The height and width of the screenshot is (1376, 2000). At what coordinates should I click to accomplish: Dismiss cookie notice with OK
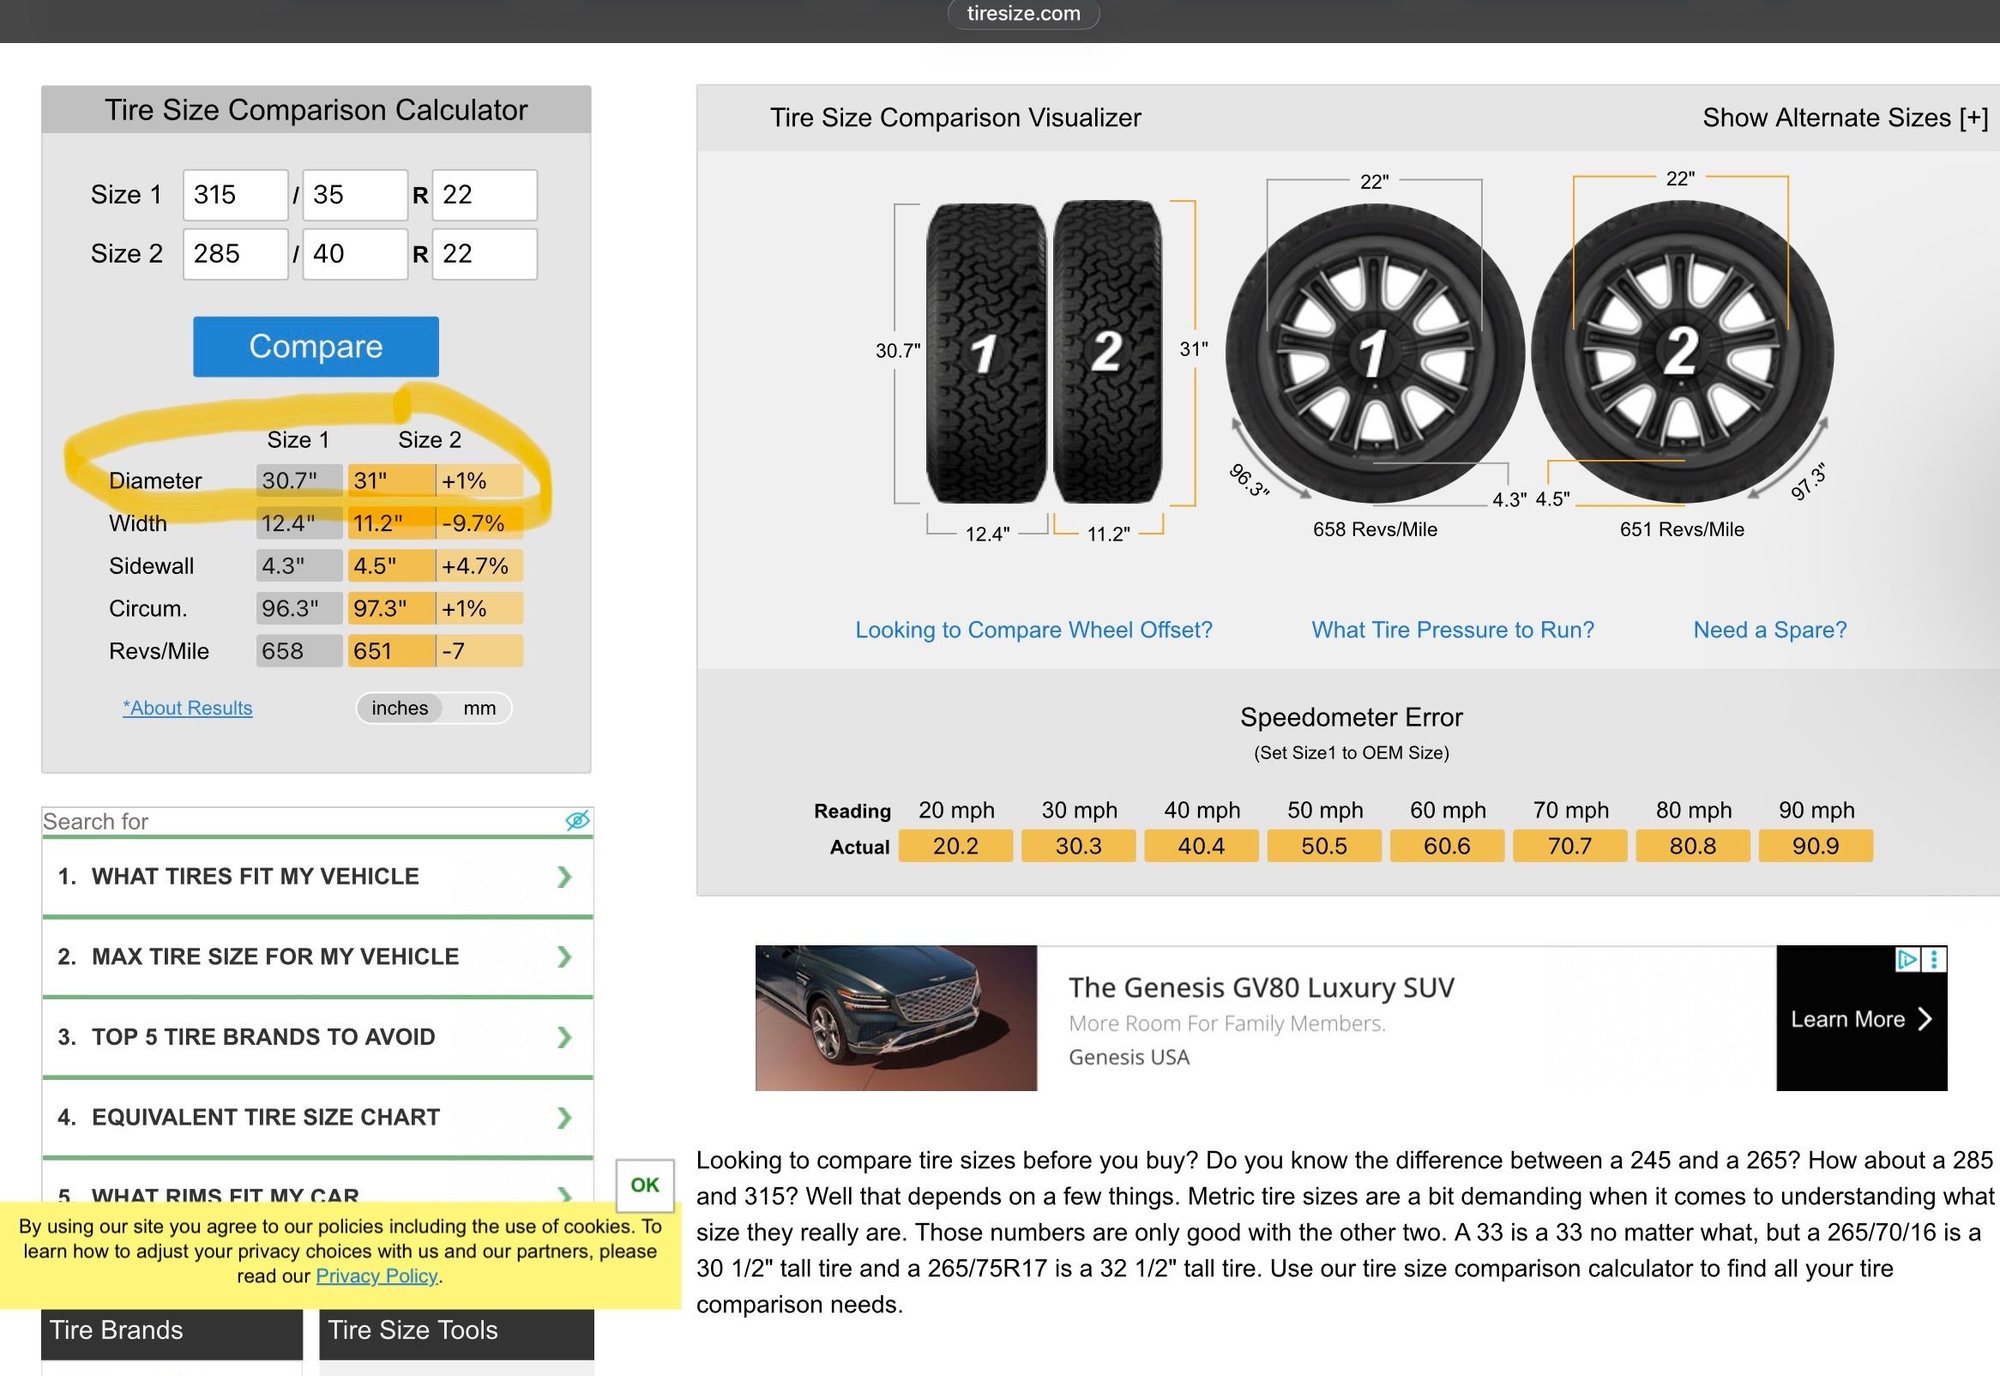coord(645,1185)
